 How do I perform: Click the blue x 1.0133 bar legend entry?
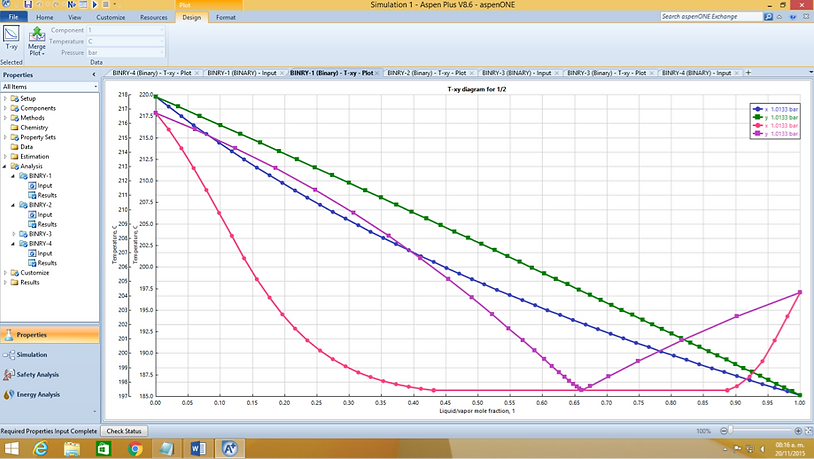[x=776, y=109]
